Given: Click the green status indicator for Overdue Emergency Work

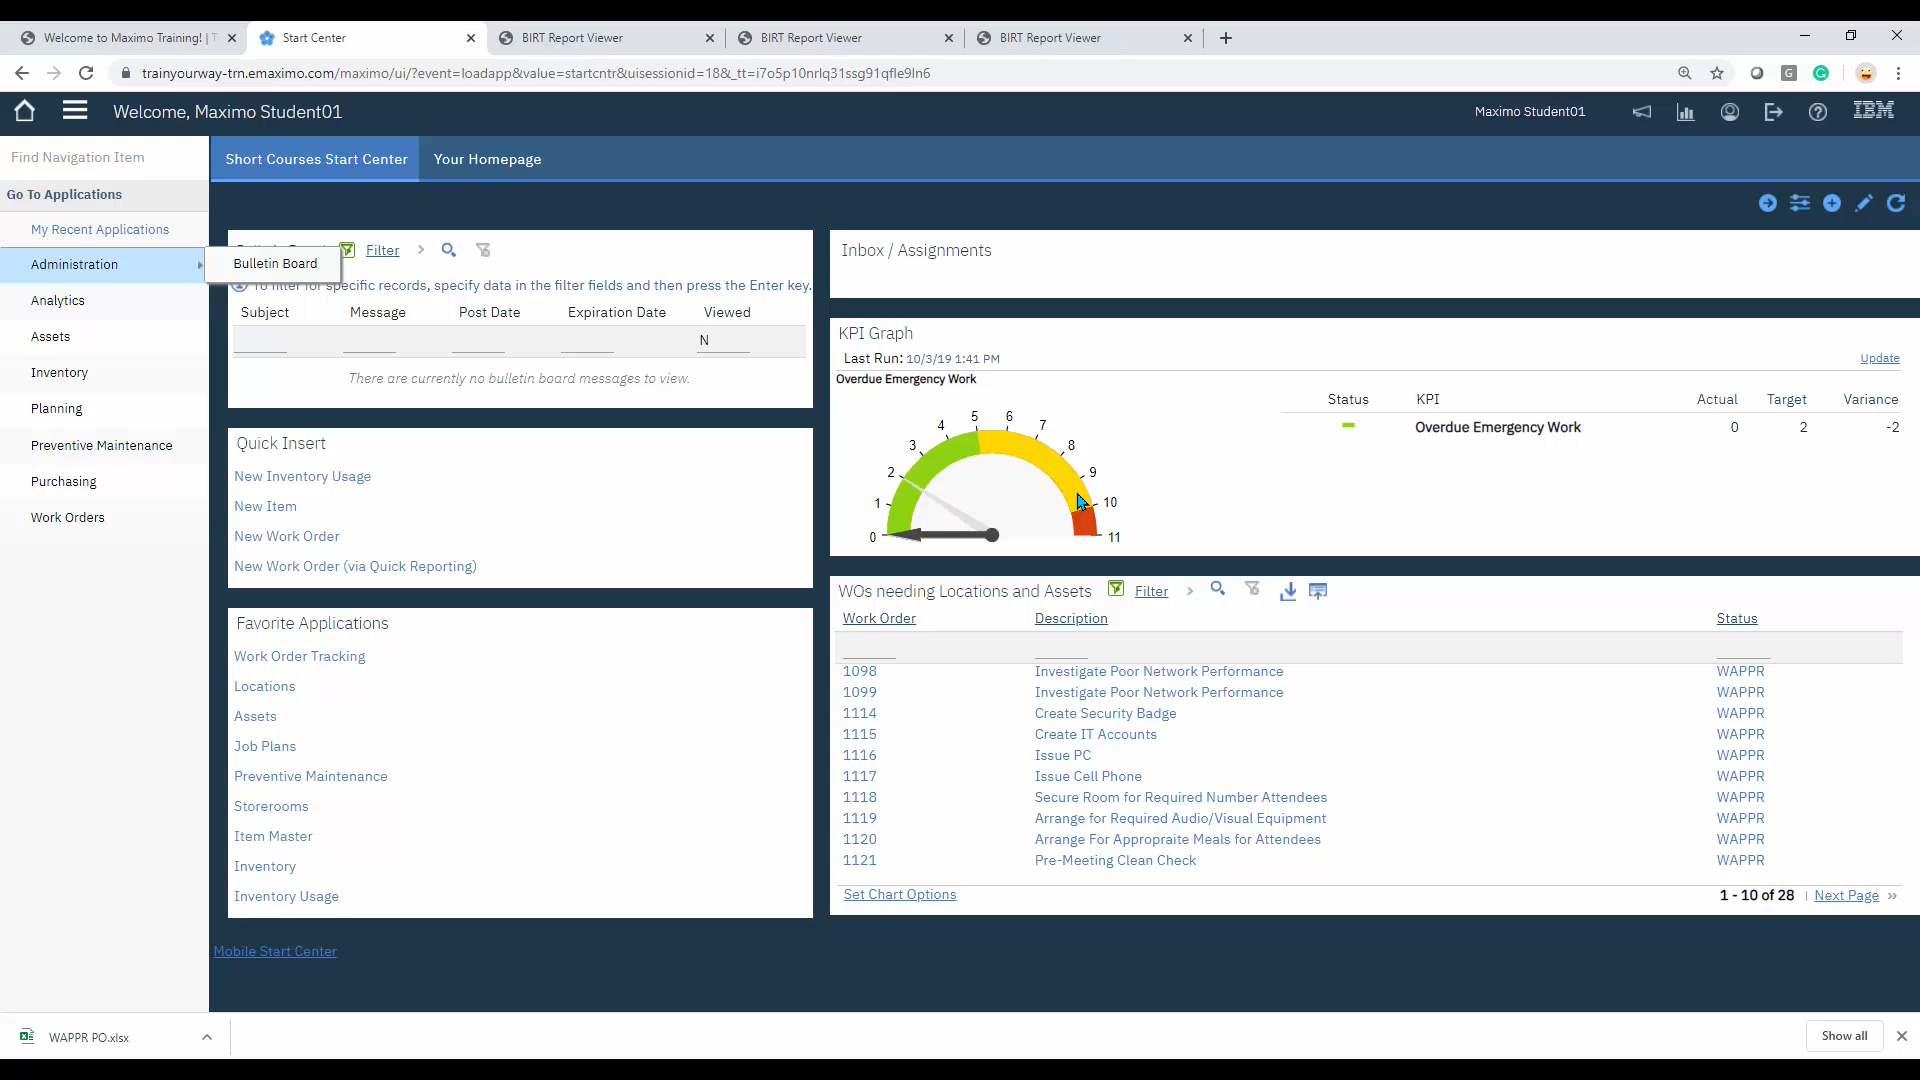Looking at the screenshot, I should point(1348,426).
